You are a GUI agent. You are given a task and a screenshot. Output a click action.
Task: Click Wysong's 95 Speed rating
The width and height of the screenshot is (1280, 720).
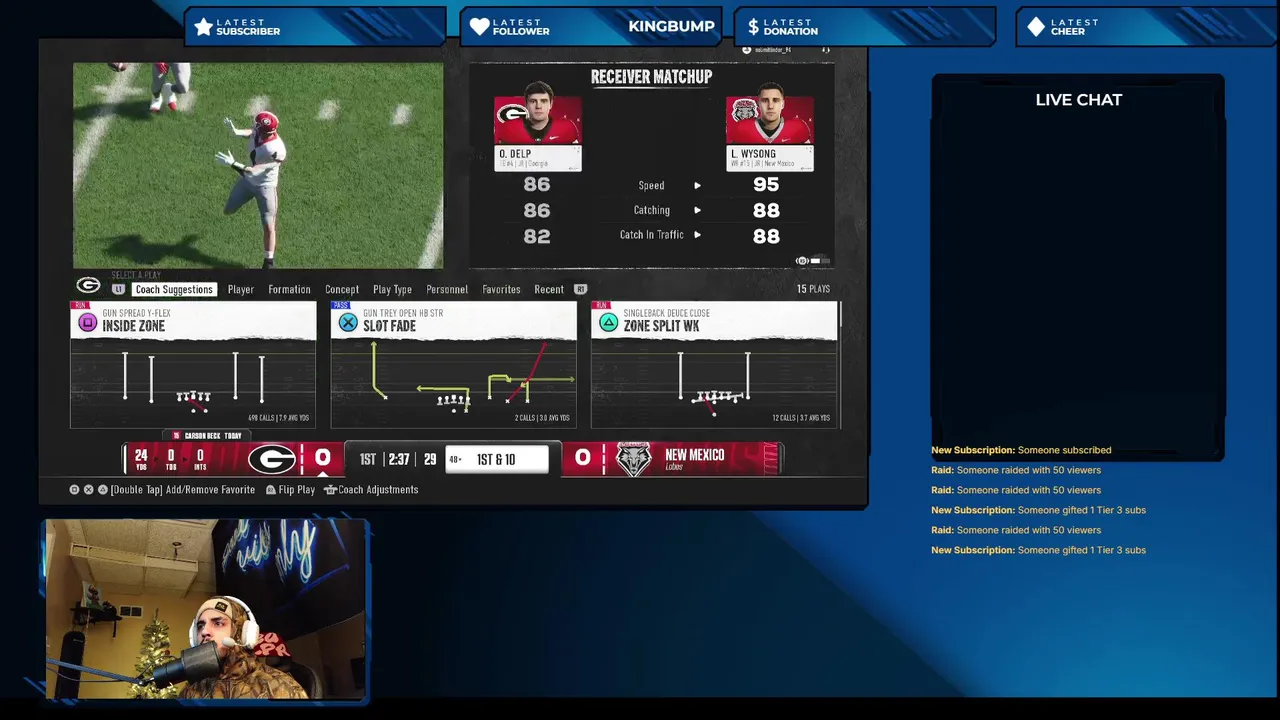766,185
